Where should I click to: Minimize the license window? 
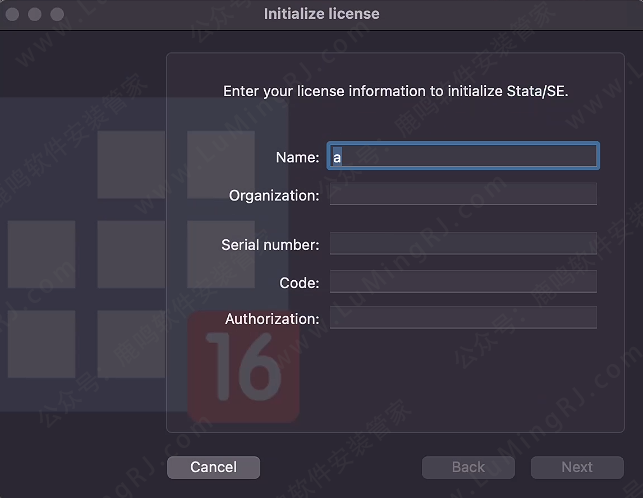35,14
